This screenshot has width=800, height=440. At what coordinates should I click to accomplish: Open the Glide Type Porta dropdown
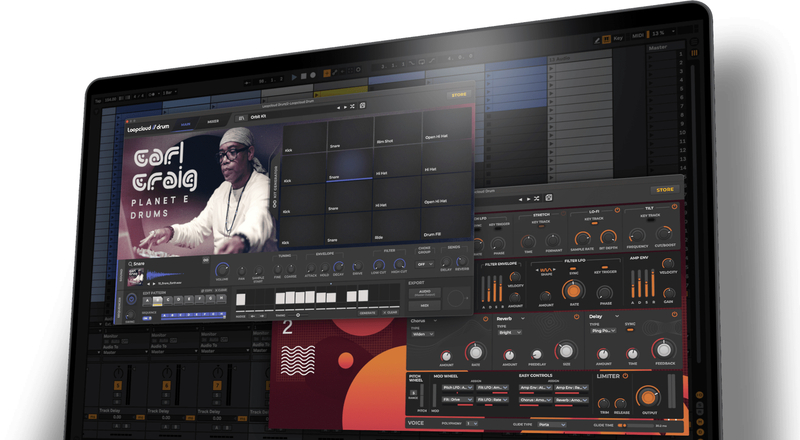click(552, 425)
